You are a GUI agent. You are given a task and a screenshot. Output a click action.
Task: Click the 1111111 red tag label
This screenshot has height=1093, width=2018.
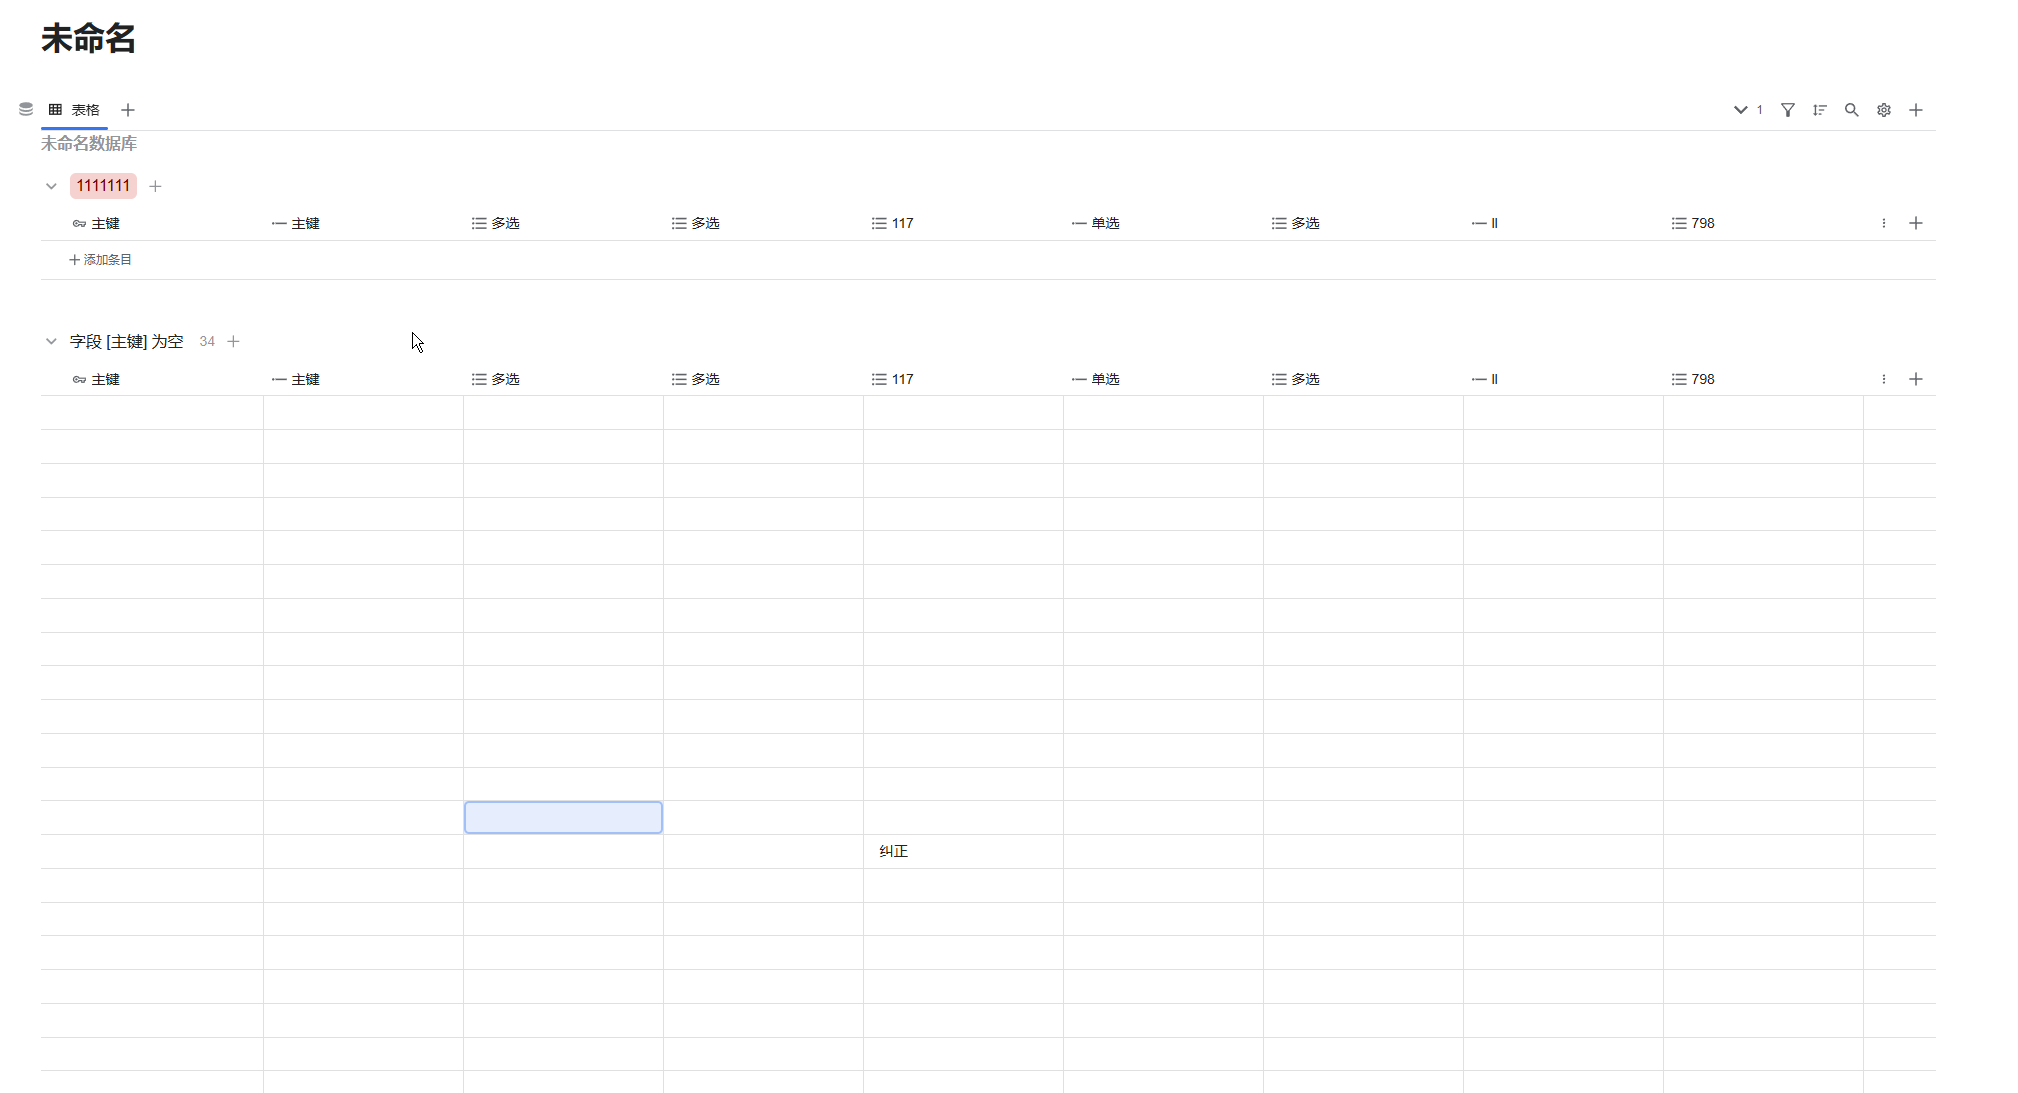(103, 186)
